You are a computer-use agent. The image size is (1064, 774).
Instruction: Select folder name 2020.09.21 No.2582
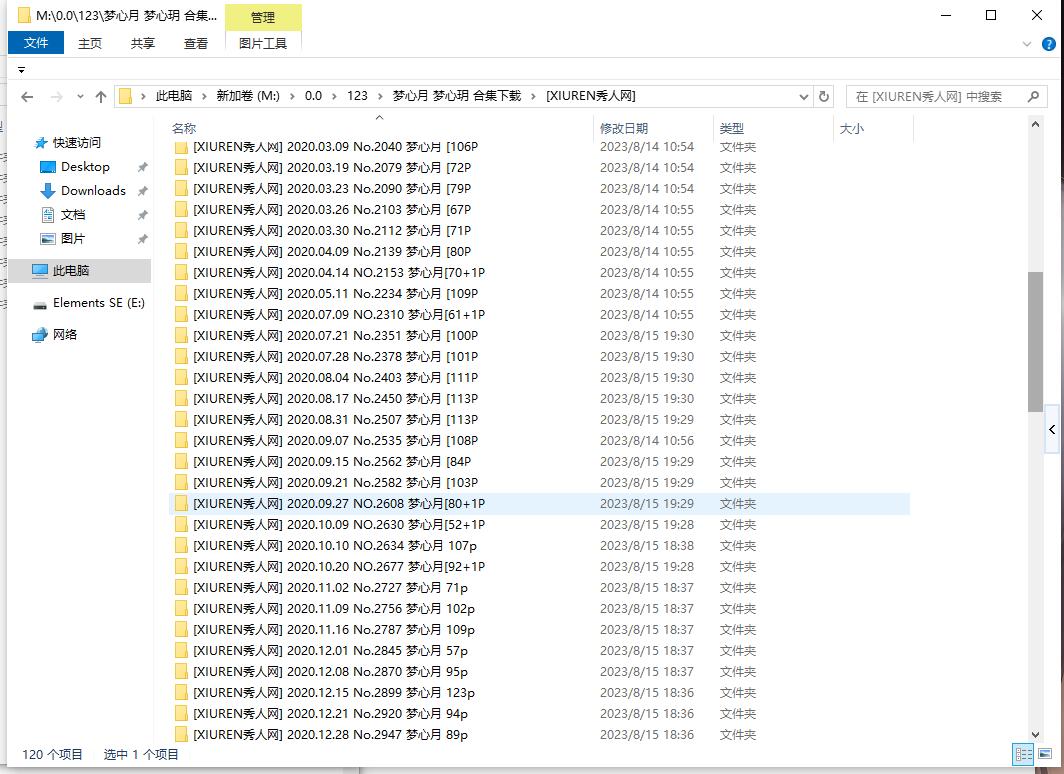336,483
